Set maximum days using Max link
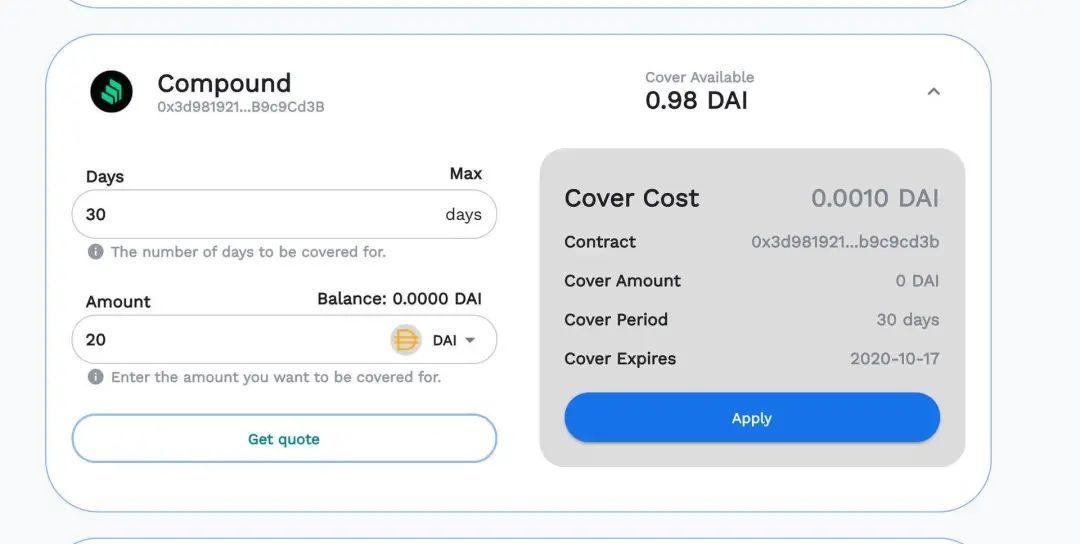 point(466,174)
